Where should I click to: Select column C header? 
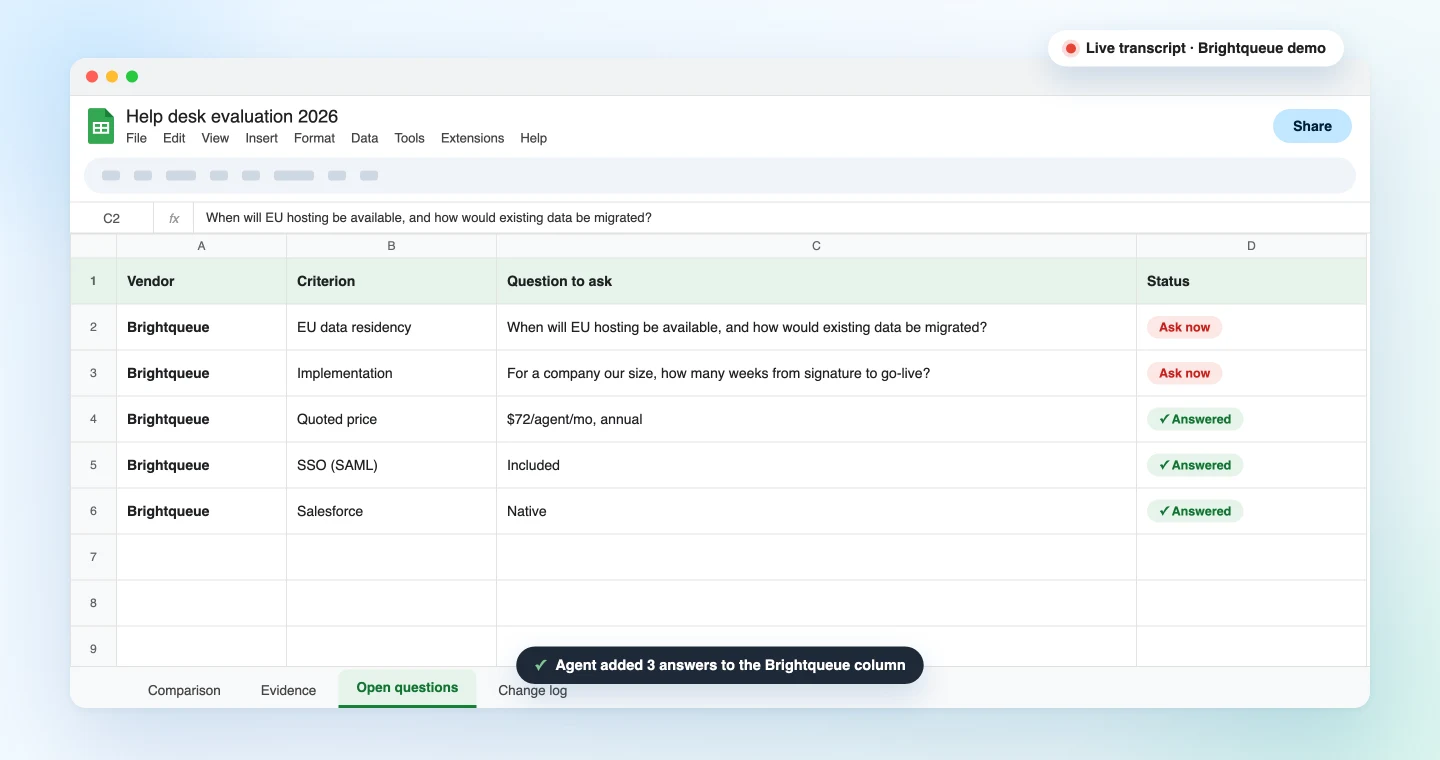[x=816, y=246]
